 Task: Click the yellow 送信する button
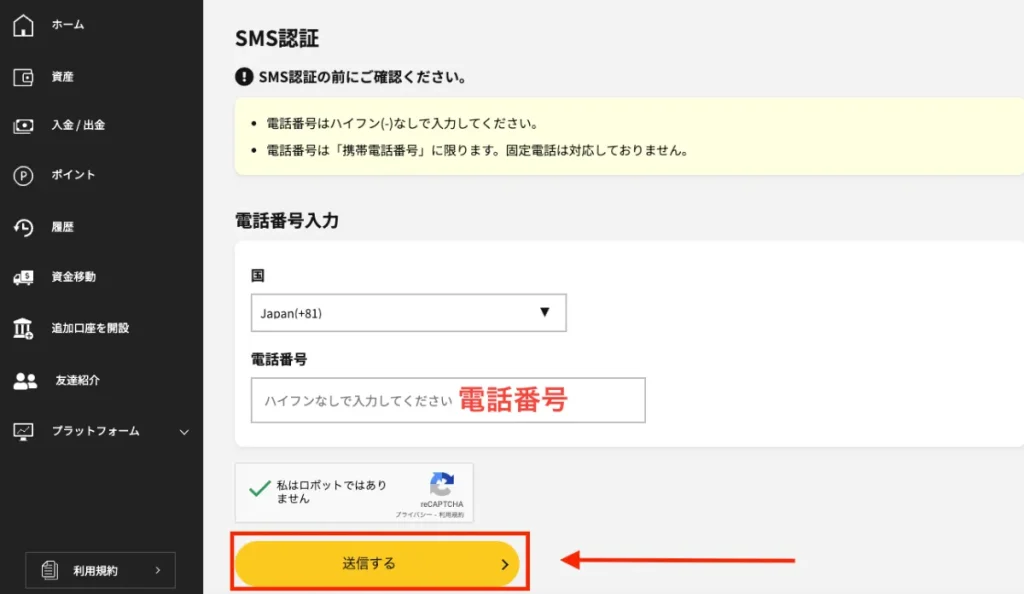pos(377,564)
